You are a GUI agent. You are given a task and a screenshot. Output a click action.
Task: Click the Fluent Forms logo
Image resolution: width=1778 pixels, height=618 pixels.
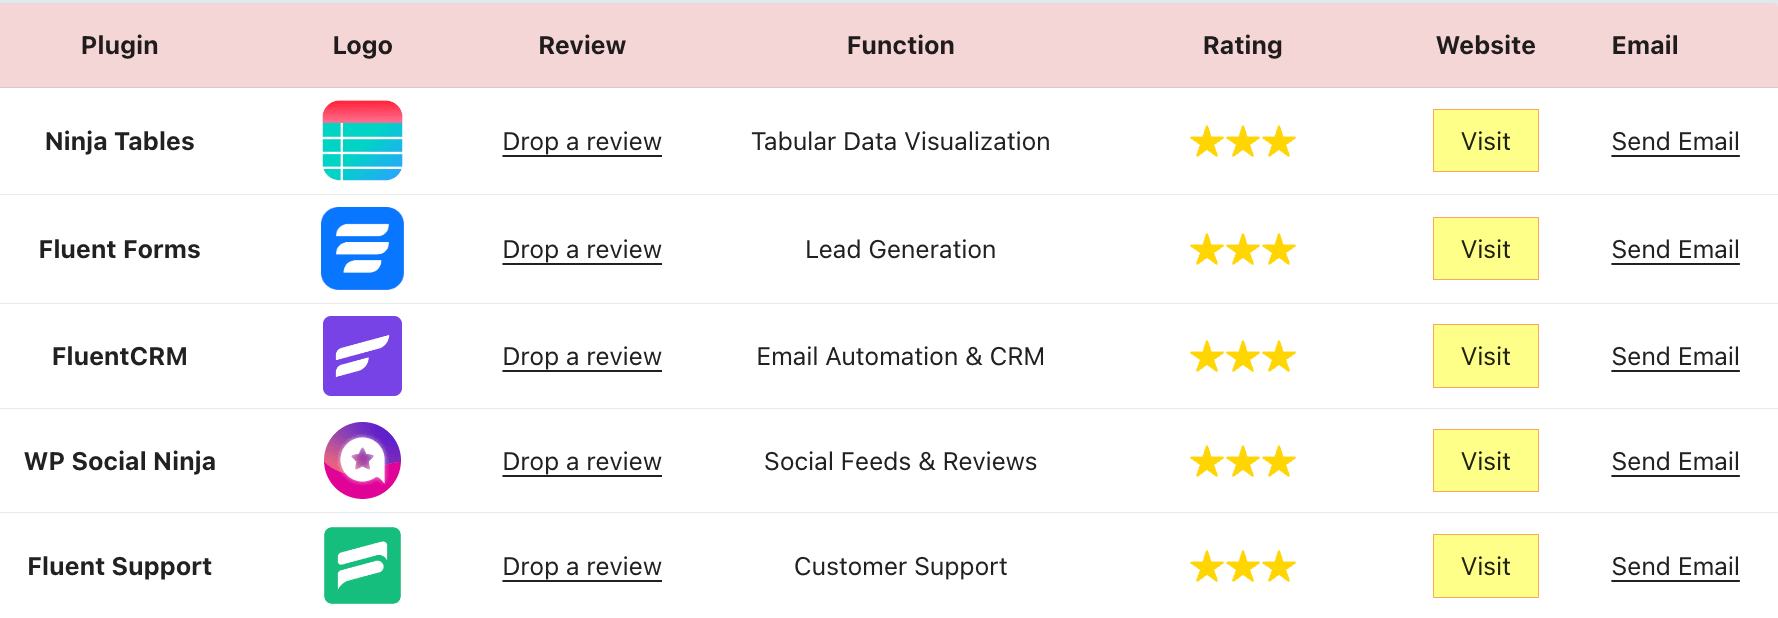362,249
